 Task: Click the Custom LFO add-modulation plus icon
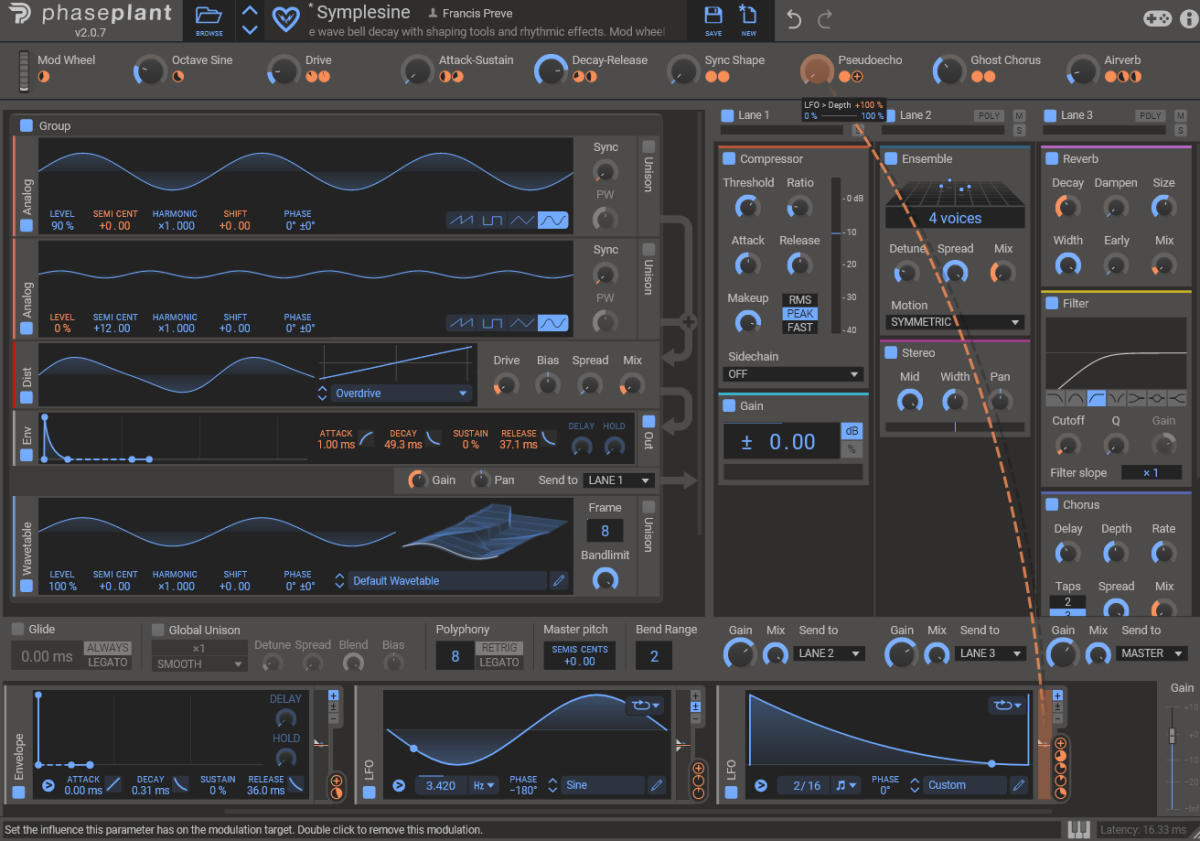point(1059,743)
